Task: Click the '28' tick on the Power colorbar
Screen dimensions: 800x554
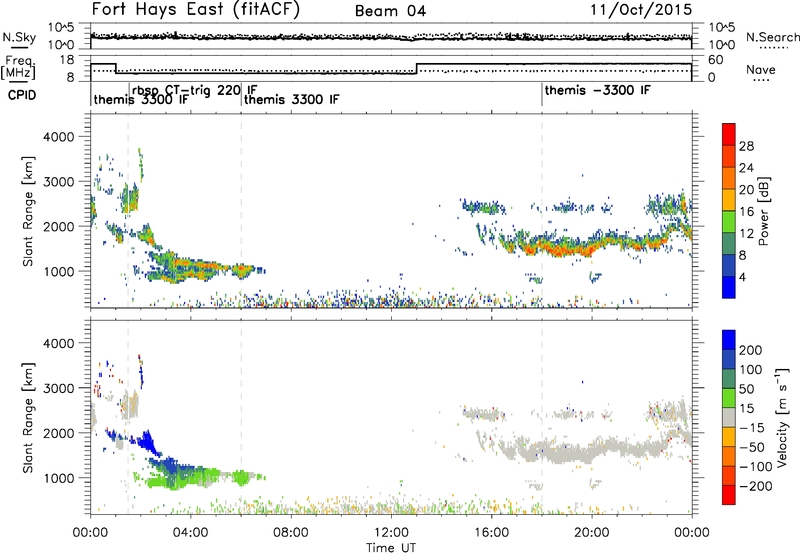Action: [746, 146]
